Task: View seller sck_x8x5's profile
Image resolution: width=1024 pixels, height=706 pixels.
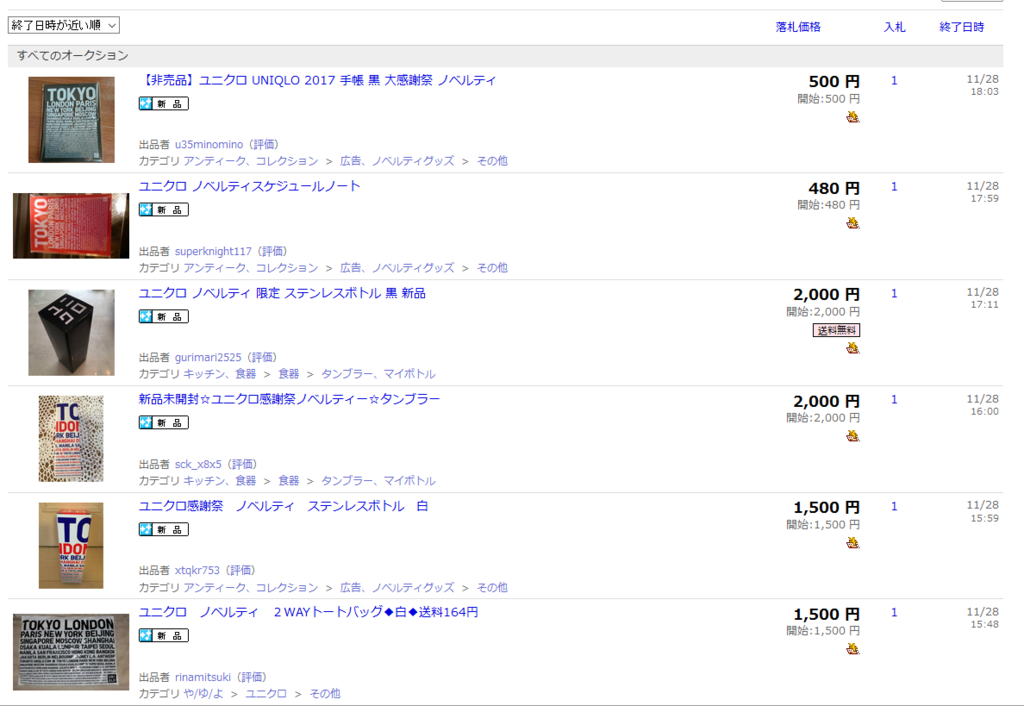Action: click(x=198, y=464)
